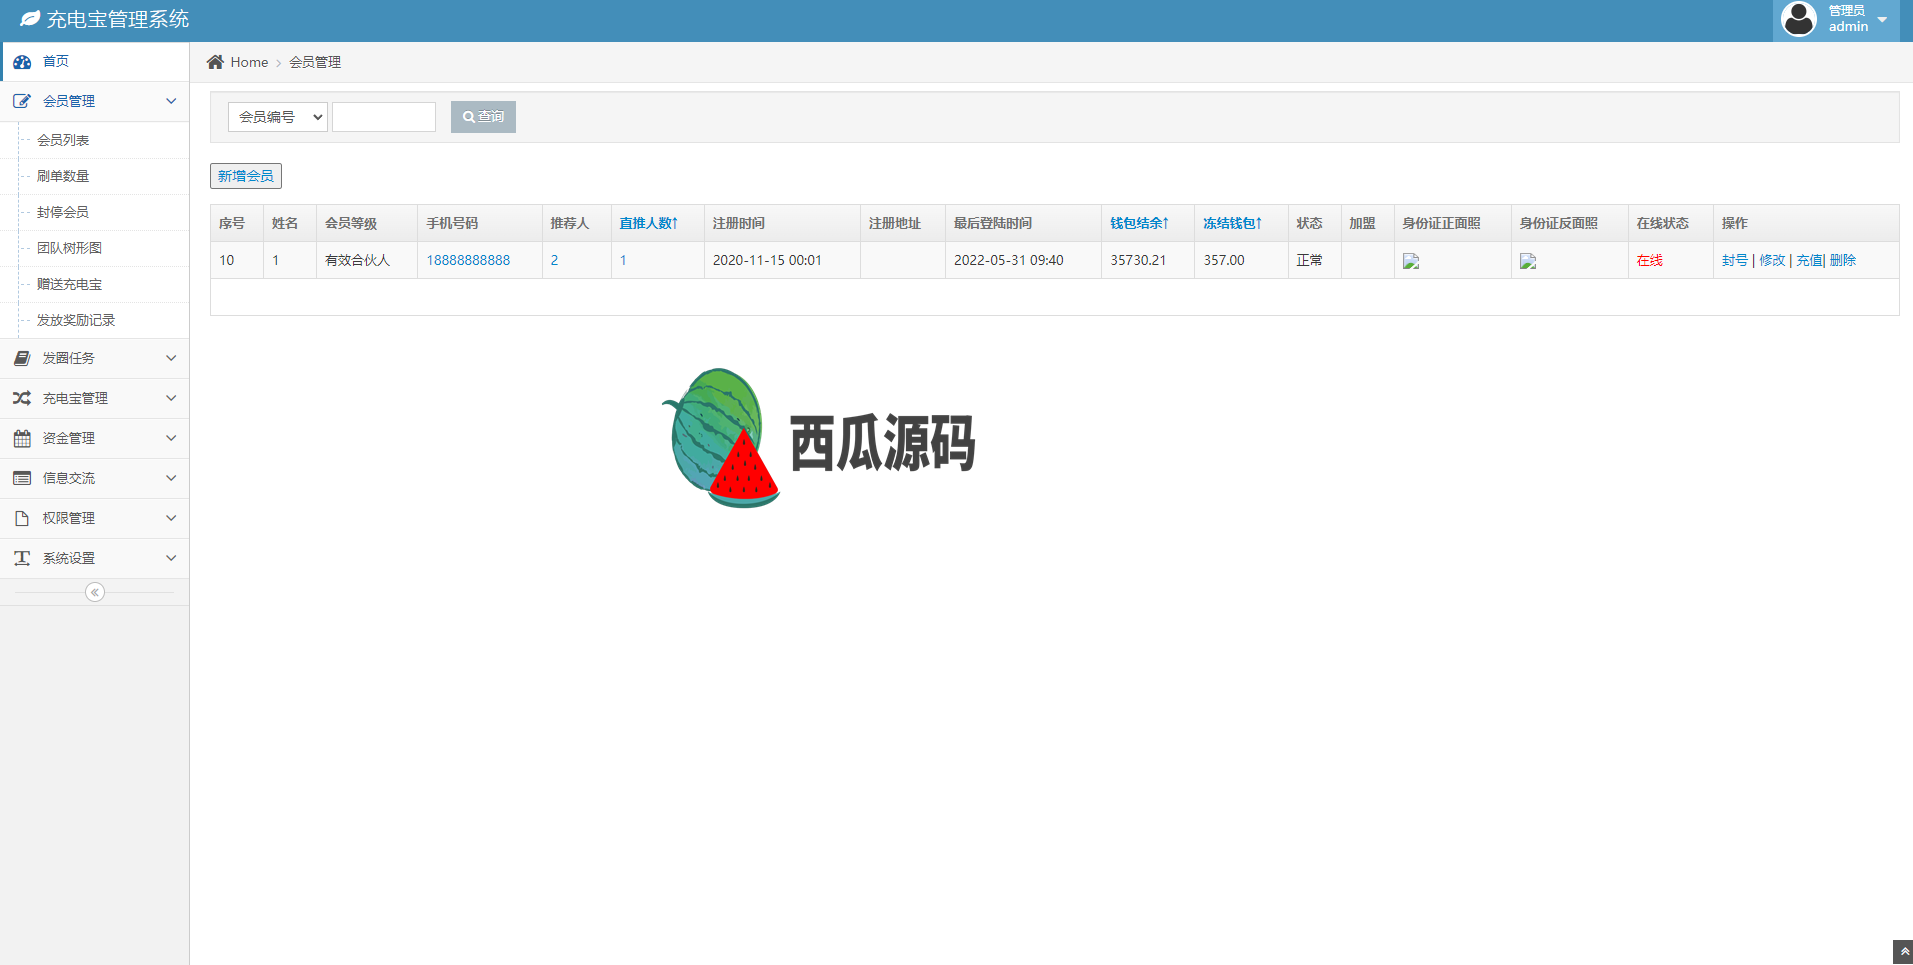Image resolution: width=1913 pixels, height=965 pixels.
Task: Click the 推荐人 value 2 link
Action: click(554, 260)
